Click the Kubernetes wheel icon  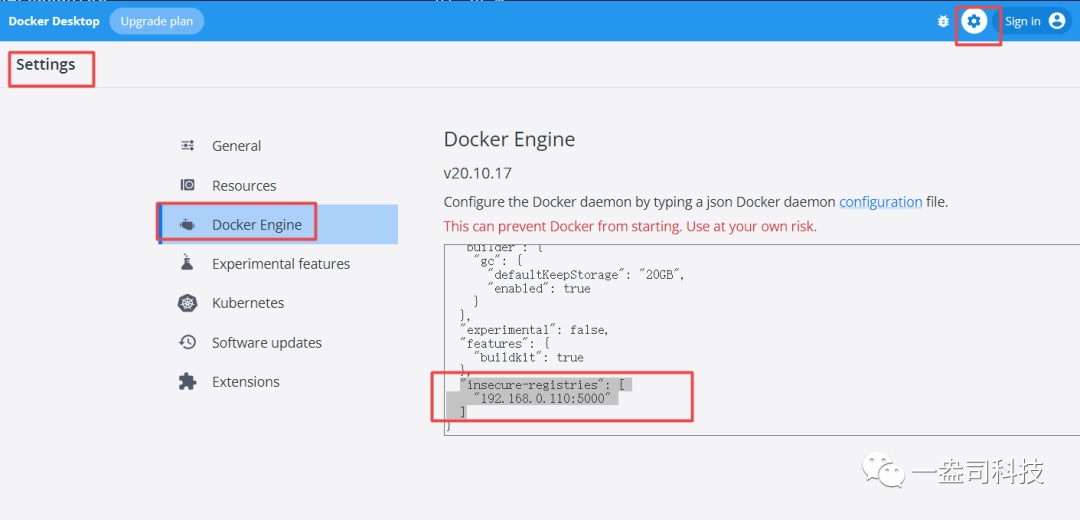(187, 303)
